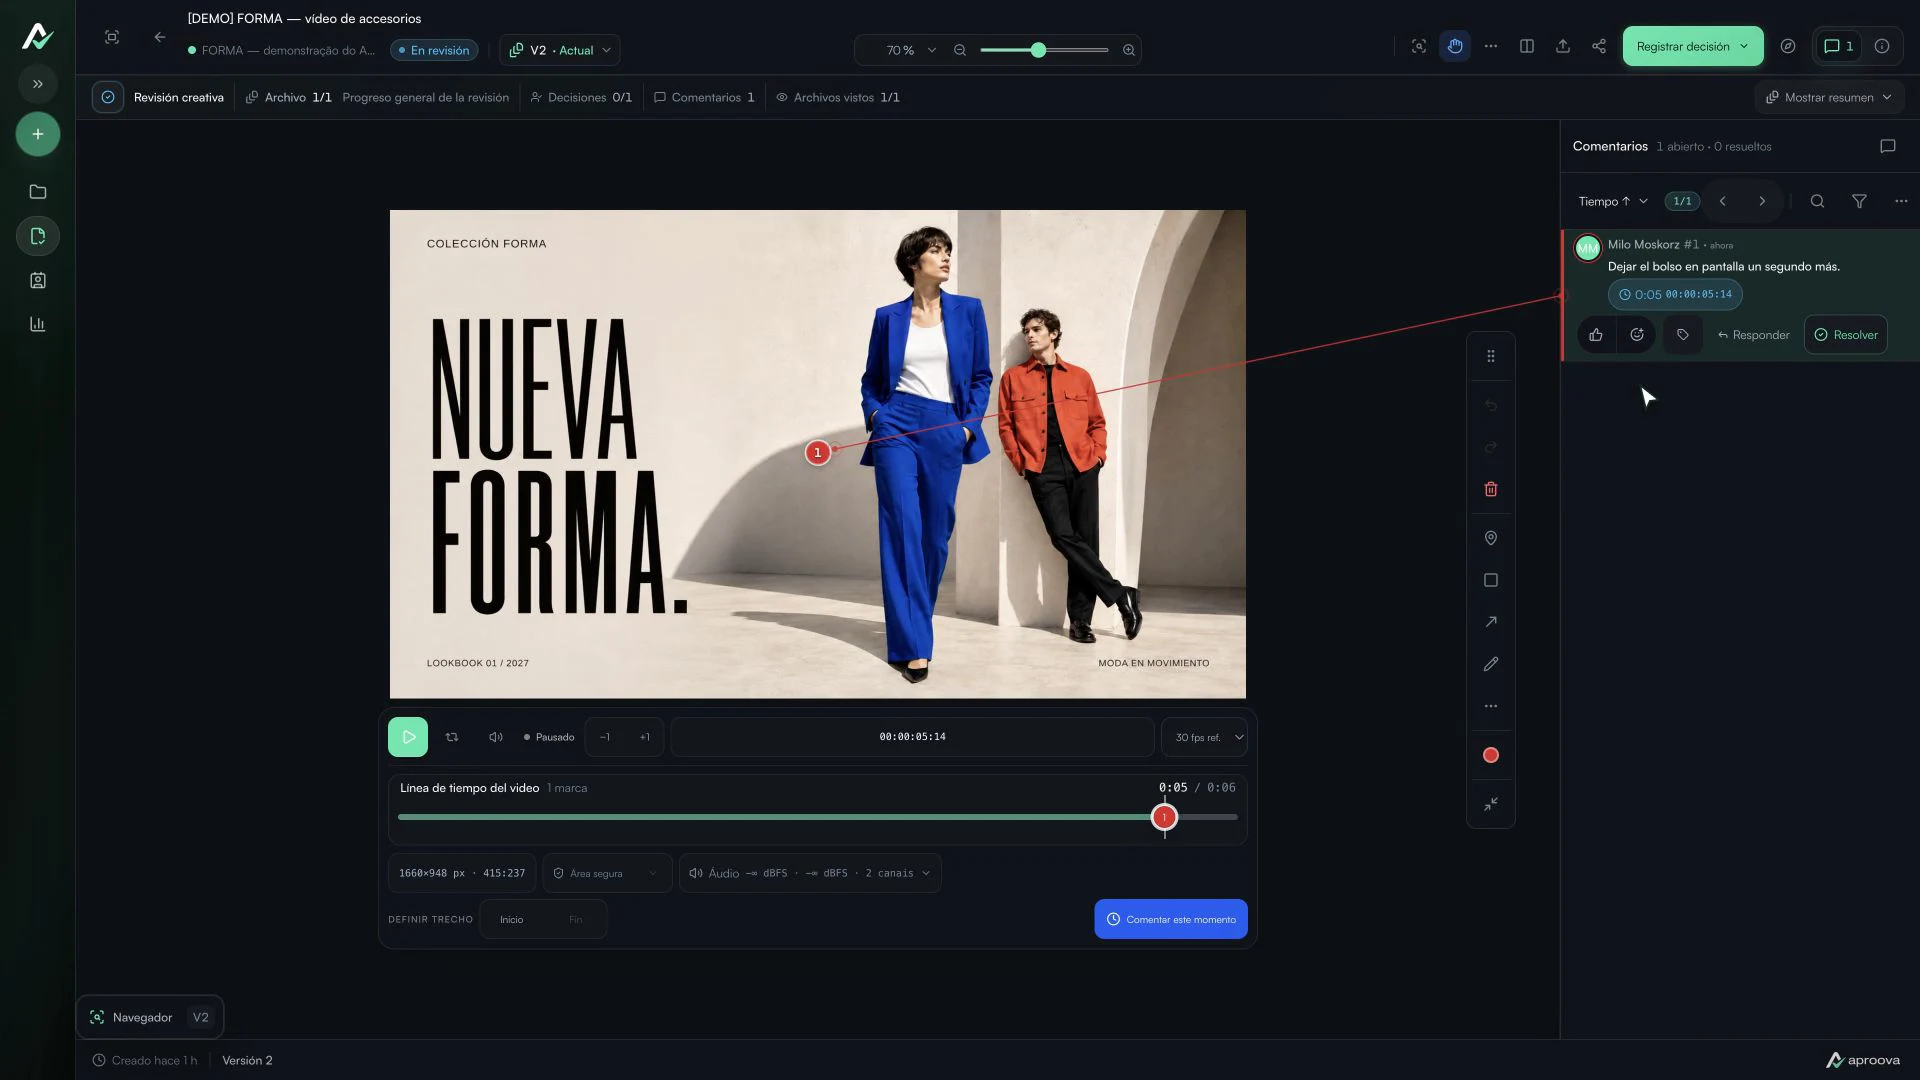Image resolution: width=1920 pixels, height=1080 pixels.
Task: Go to previous comment with left chevron
Action: [x=1723, y=201]
